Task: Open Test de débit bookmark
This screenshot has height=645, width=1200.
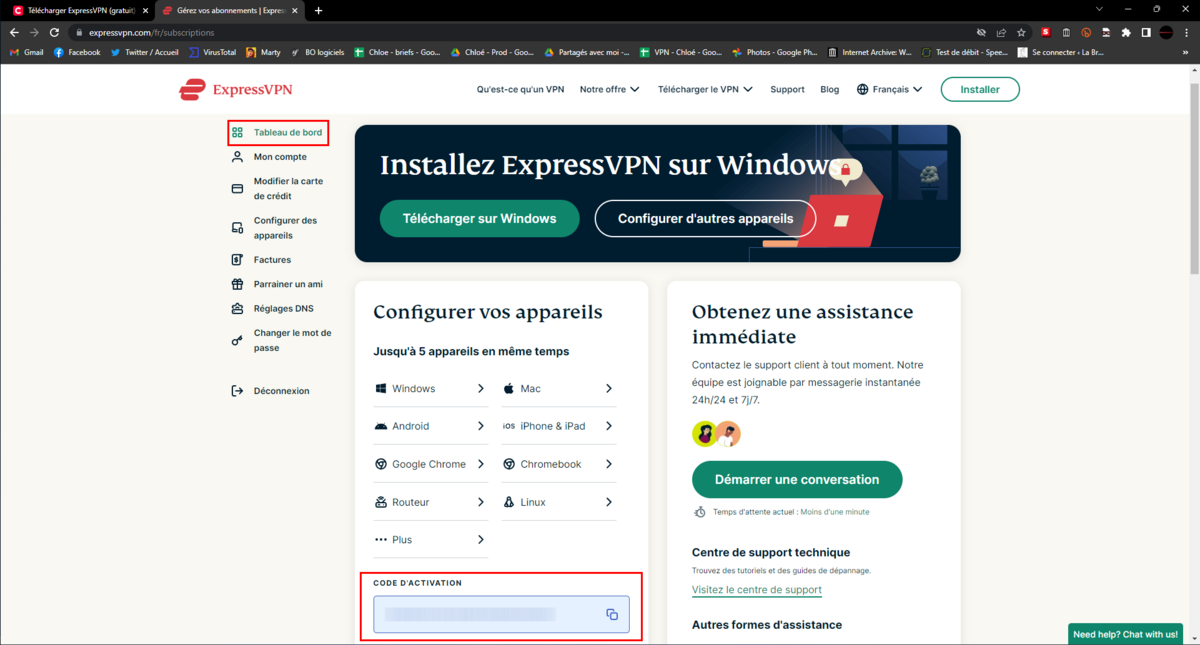Action: (x=965, y=52)
